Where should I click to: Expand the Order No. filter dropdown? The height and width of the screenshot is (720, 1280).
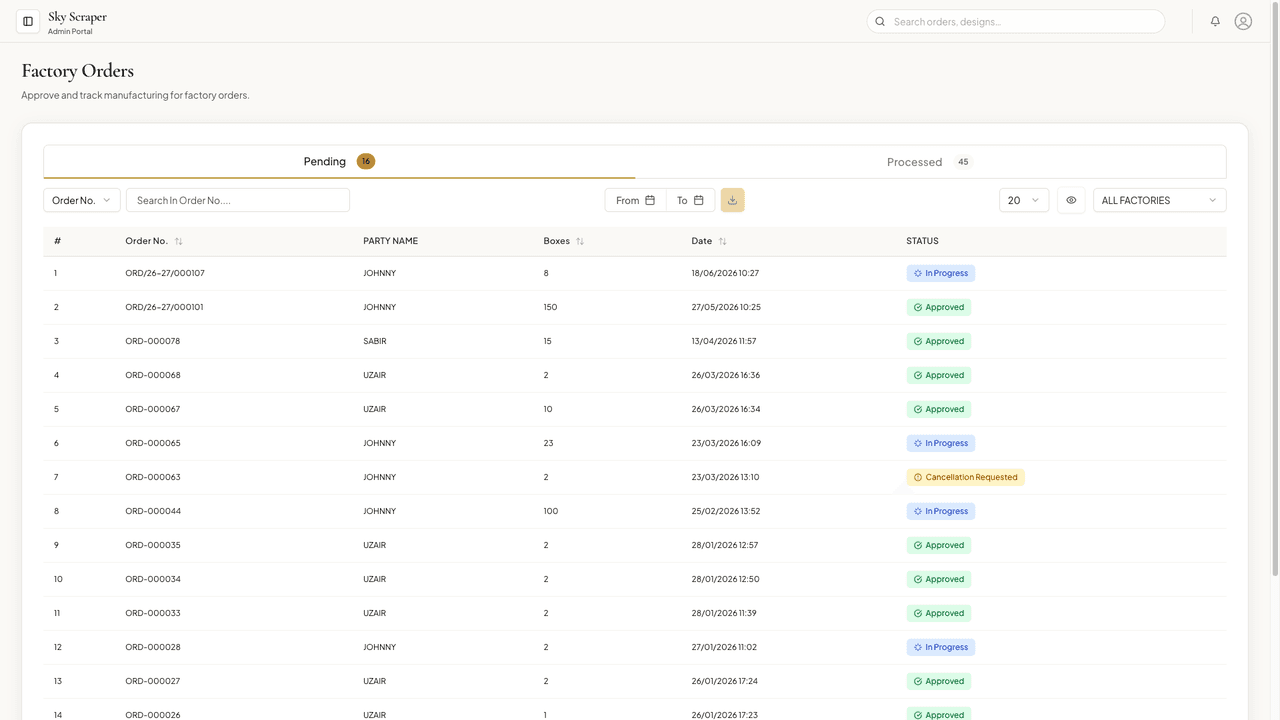(x=82, y=200)
